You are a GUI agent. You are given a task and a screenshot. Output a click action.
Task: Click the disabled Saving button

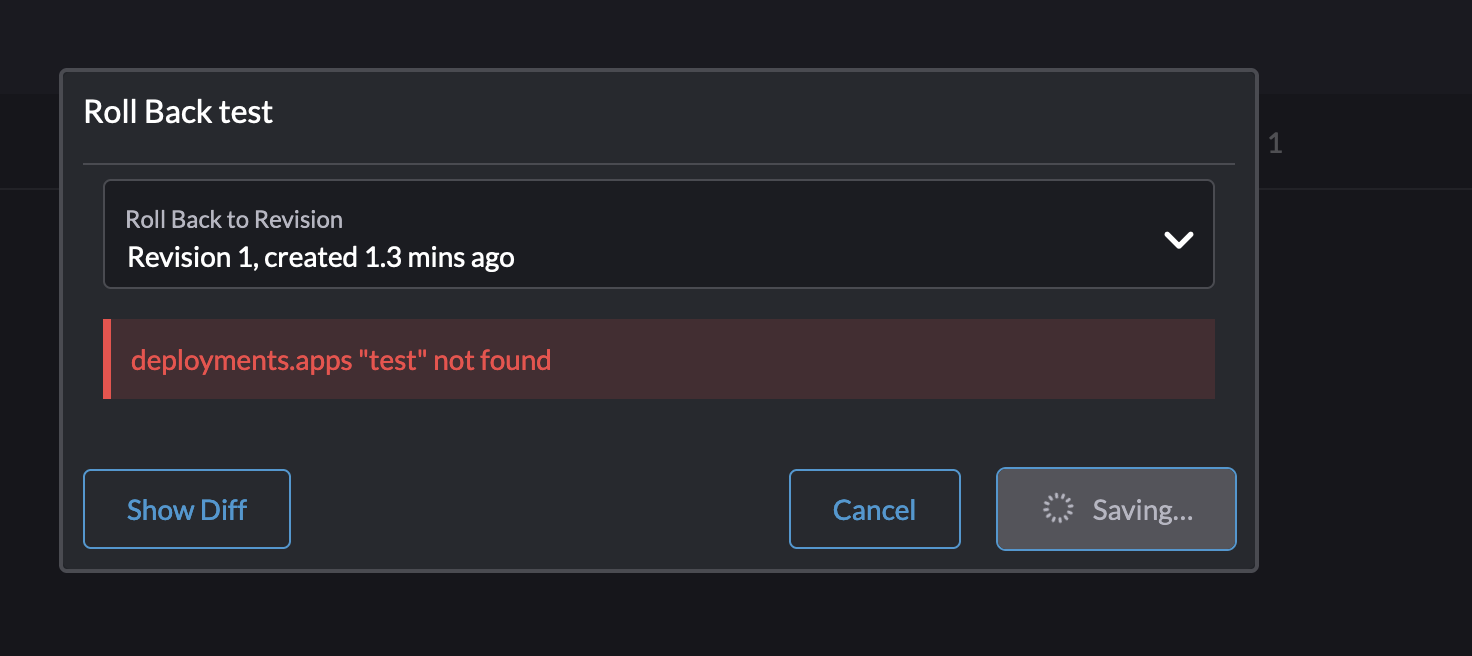pyautogui.click(x=1116, y=509)
